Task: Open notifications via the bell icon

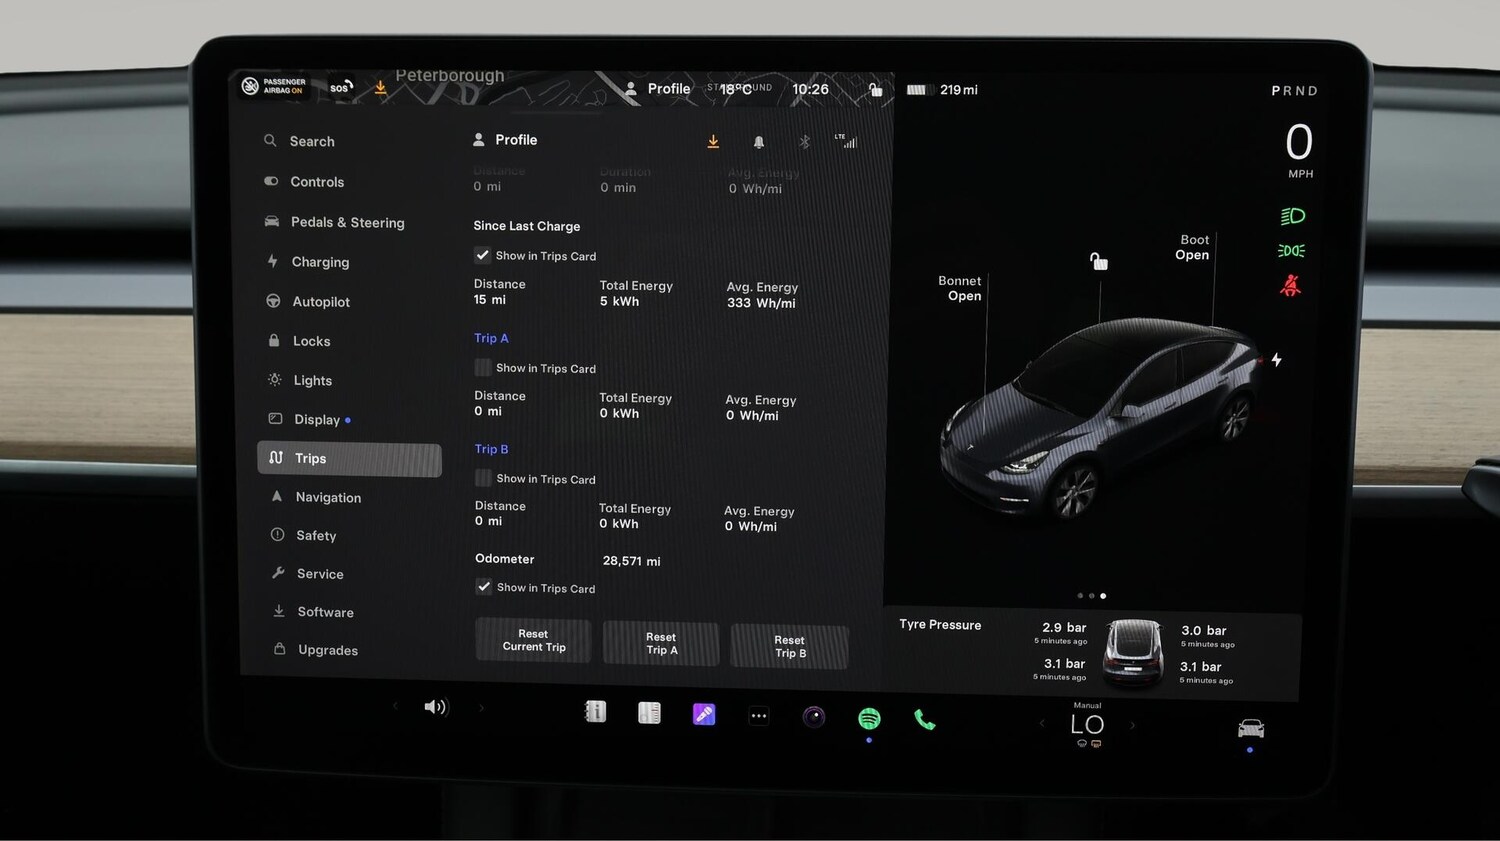Action: [x=759, y=141]
